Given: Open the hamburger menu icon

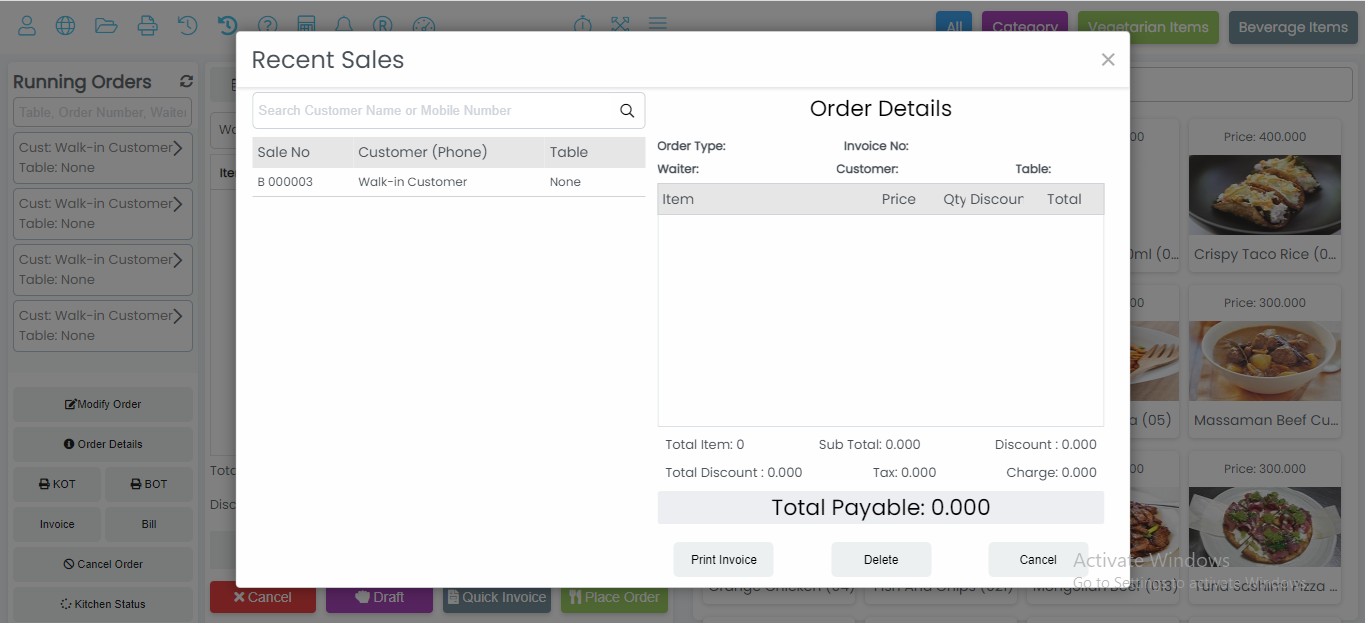Looking at the screenshot, I should click(x=657, y=24).
